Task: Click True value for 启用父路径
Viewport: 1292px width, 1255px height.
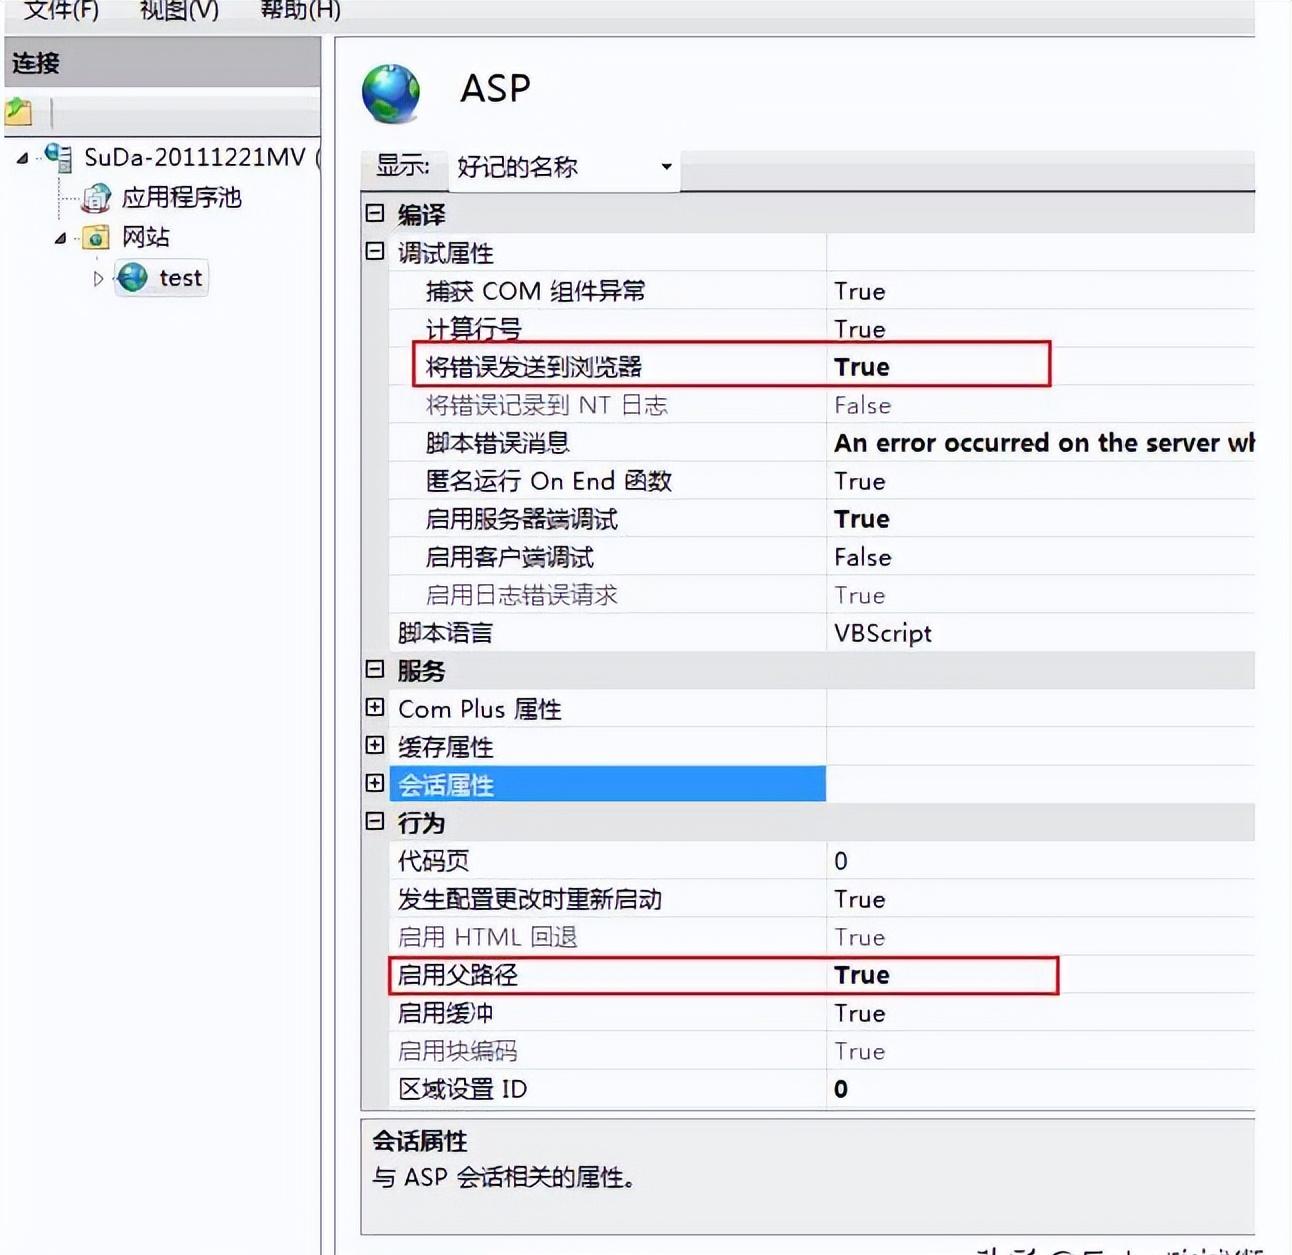Action: [862, 975]
